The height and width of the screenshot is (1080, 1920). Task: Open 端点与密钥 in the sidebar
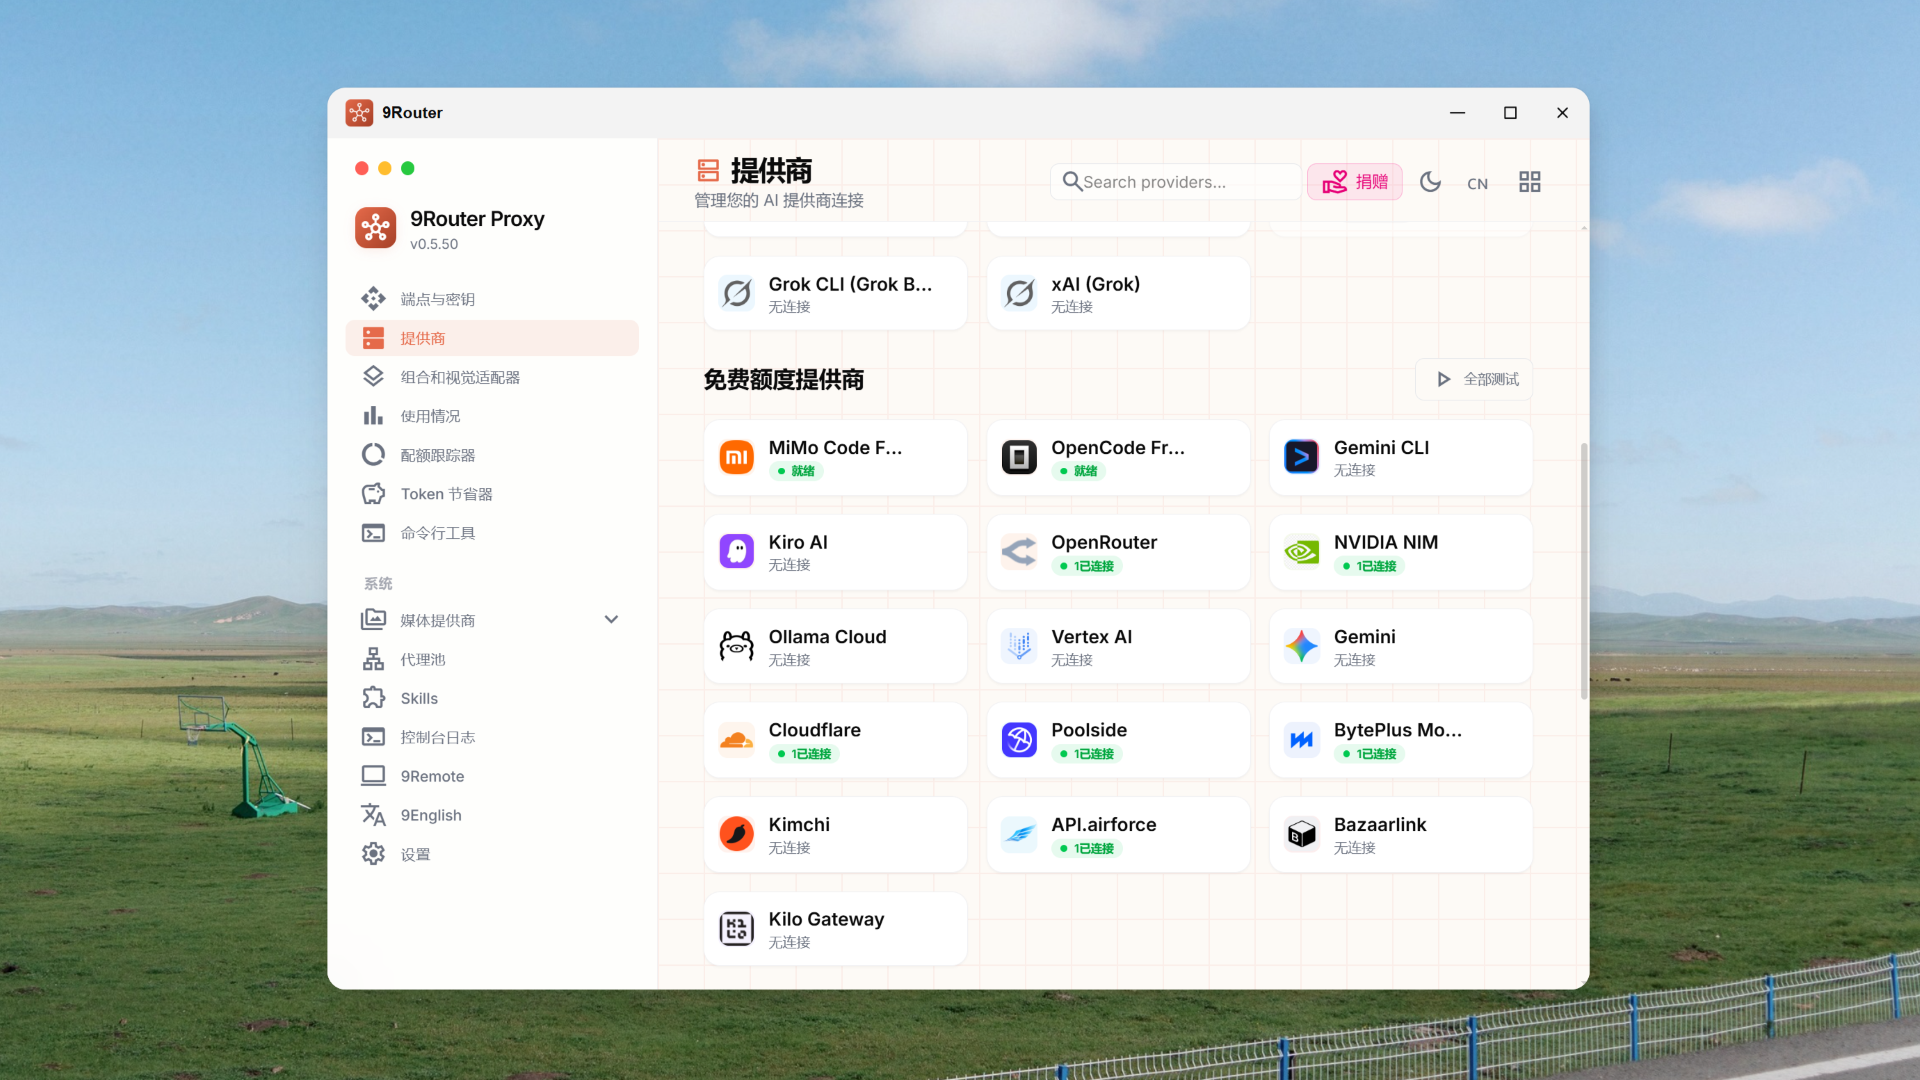(x=492, y=299)
